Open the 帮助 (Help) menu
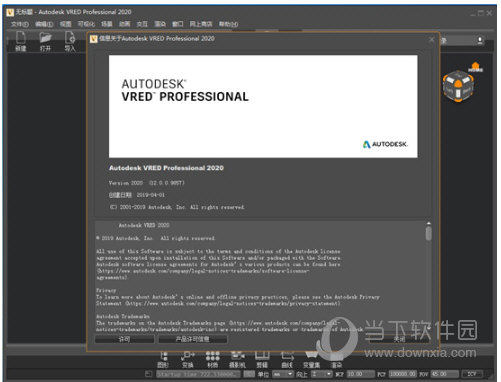 (228, 24)
